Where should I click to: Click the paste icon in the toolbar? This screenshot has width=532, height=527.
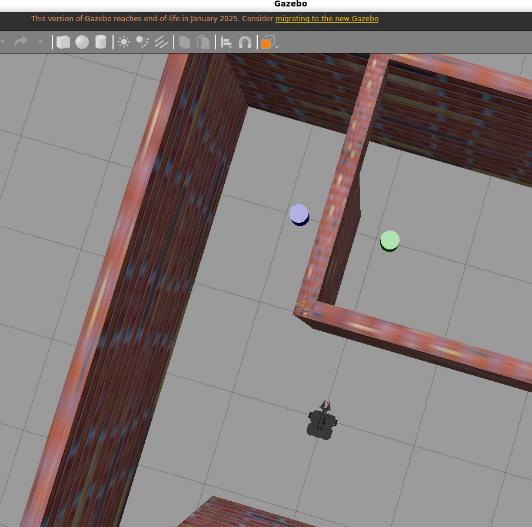(203, 42)
